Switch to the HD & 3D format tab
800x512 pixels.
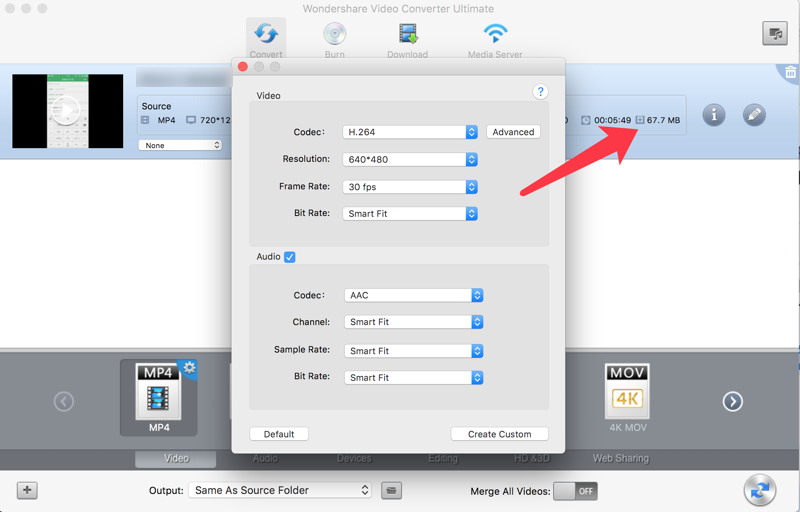[x=532, y=458]
